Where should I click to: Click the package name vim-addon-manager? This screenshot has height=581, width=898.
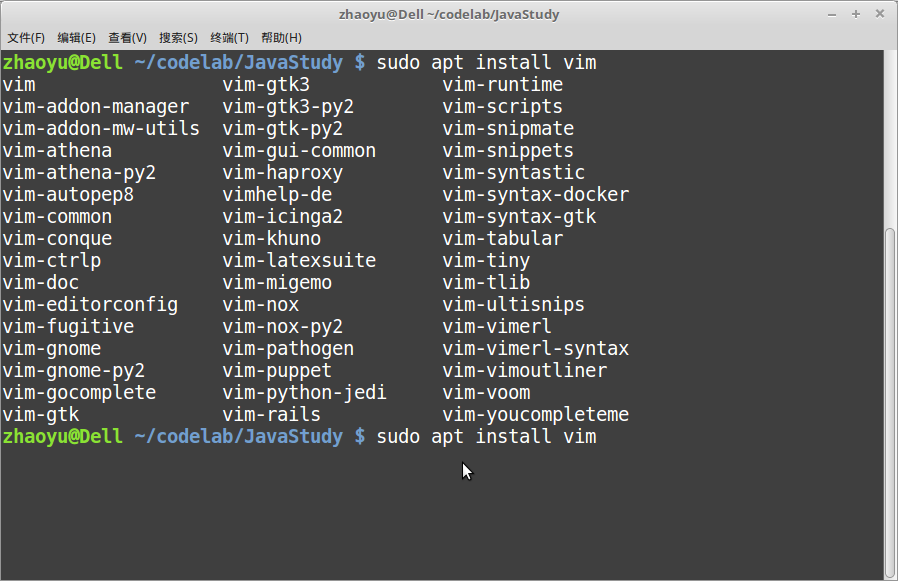(95, 106)
